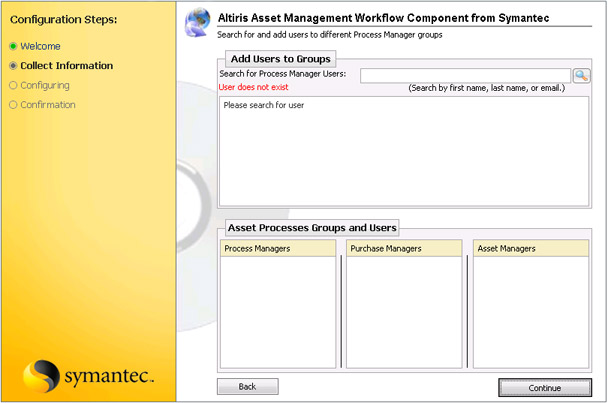Click the 'Search for Process Manager Users:' label
608x403 pixels.
click(283, 74)
